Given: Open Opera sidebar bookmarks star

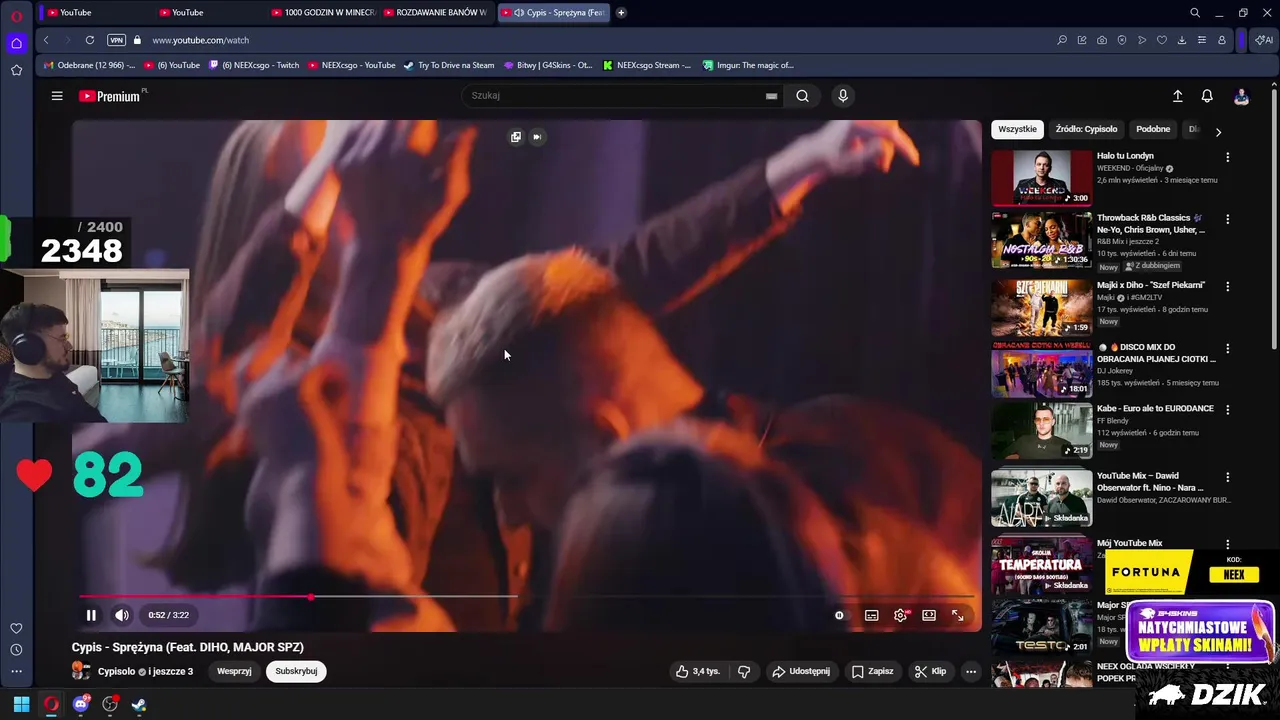Looking at the screenshot, I should tap(16, 70).
